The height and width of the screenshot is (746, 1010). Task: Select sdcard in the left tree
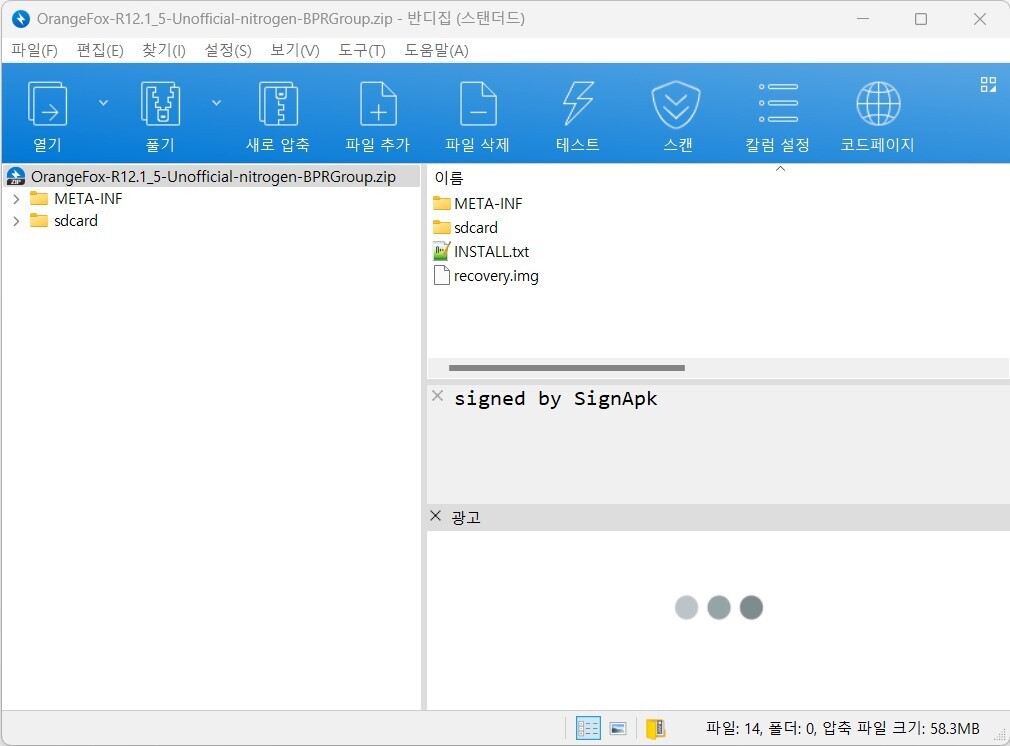point(75,220)
